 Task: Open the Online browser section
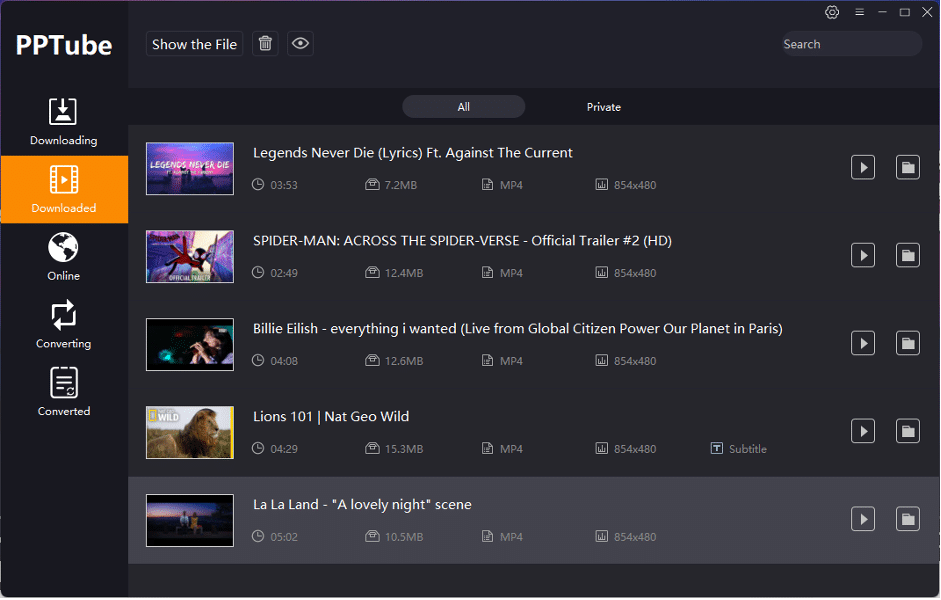coord(63,256)
